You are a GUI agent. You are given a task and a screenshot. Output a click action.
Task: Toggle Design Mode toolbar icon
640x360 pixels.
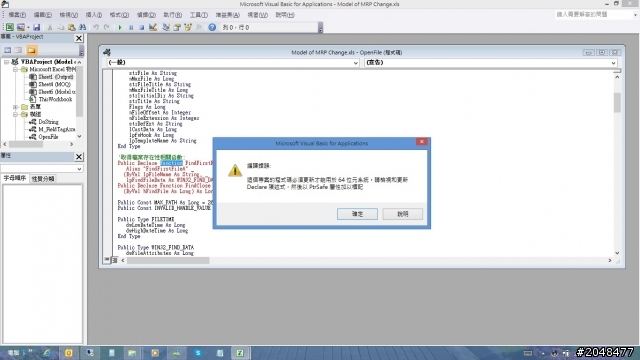point(153,27)
